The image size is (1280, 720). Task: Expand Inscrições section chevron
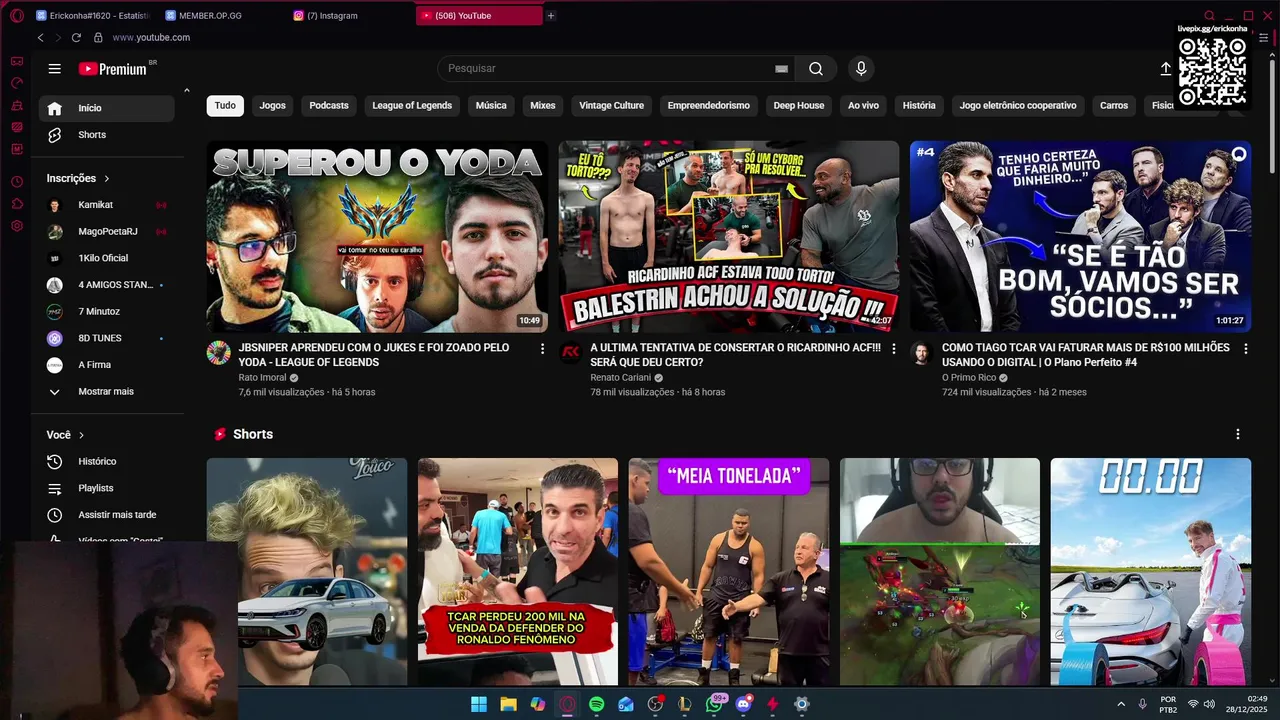click(x=107, y=179)
